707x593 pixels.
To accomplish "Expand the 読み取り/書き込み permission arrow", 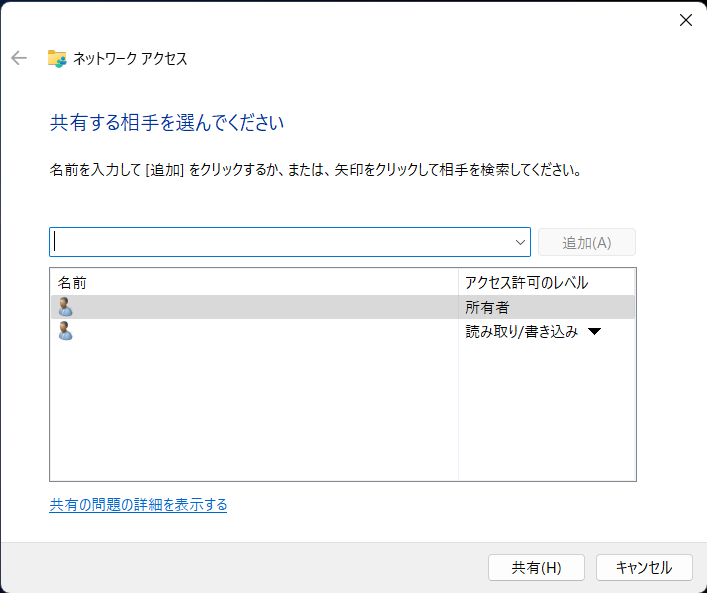I will tap(594, 332).
